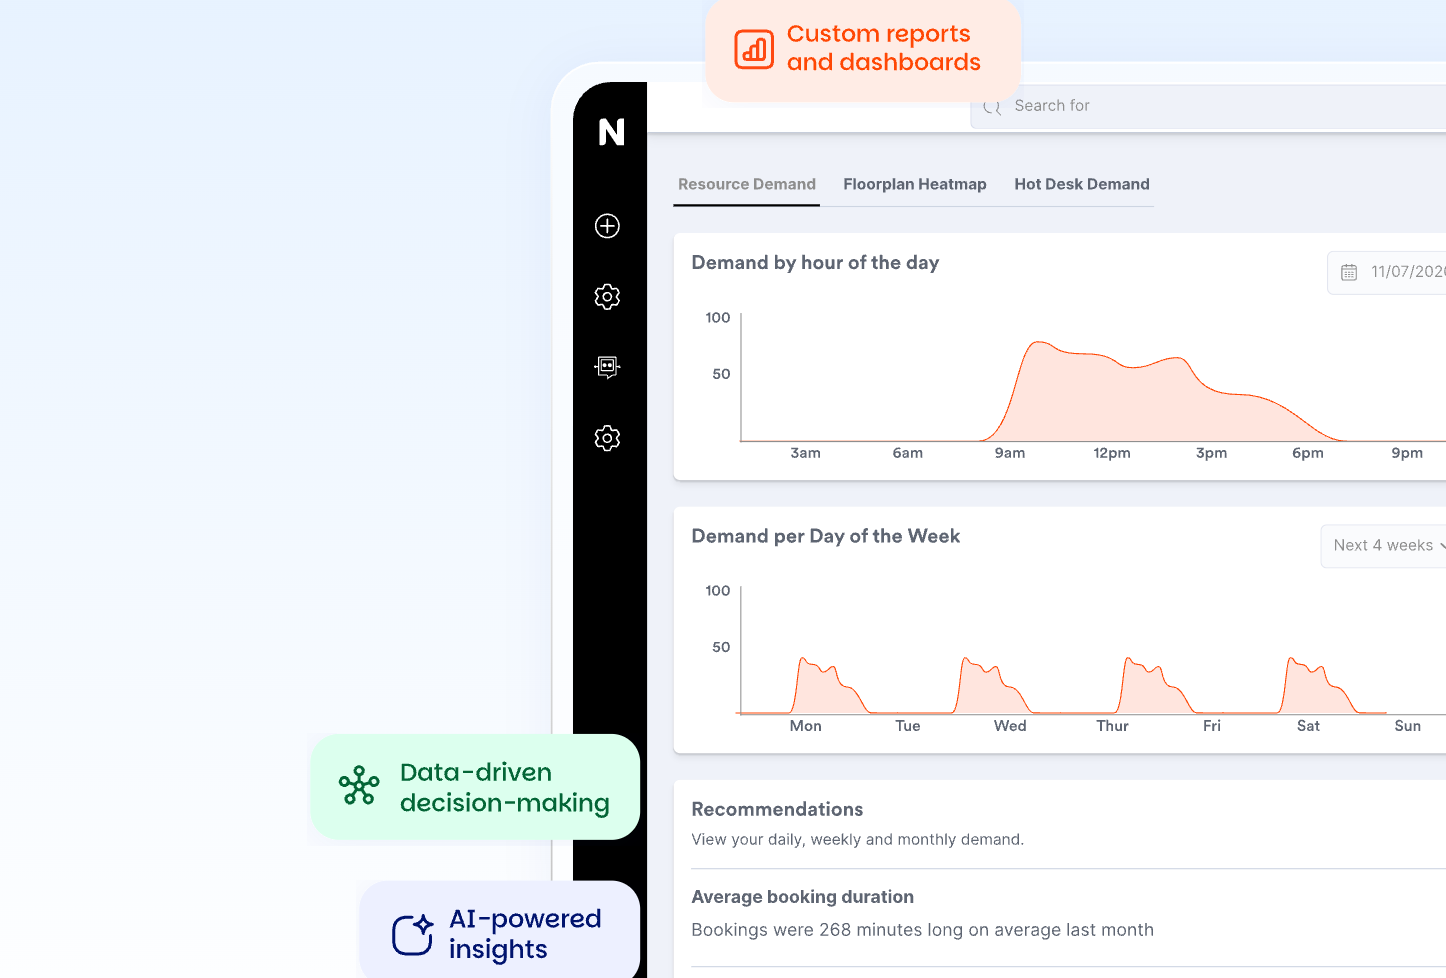This screenshot has height=978, width=1446.
Task: Click the bar chart icon on the Custom reports badge
Action: click(x=754, y=49)
